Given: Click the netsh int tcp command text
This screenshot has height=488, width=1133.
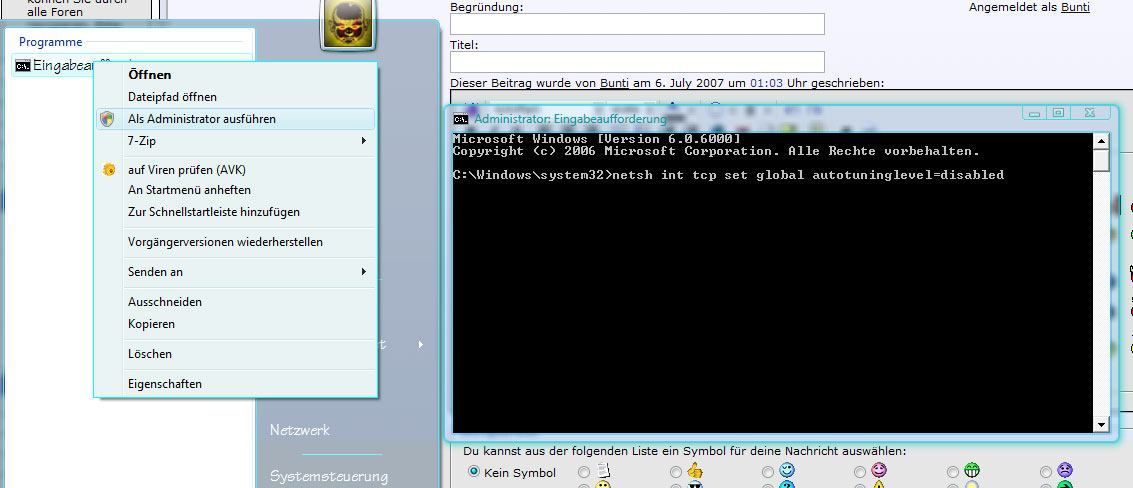Looking at the screenshot, I should [x=808, y=175].
